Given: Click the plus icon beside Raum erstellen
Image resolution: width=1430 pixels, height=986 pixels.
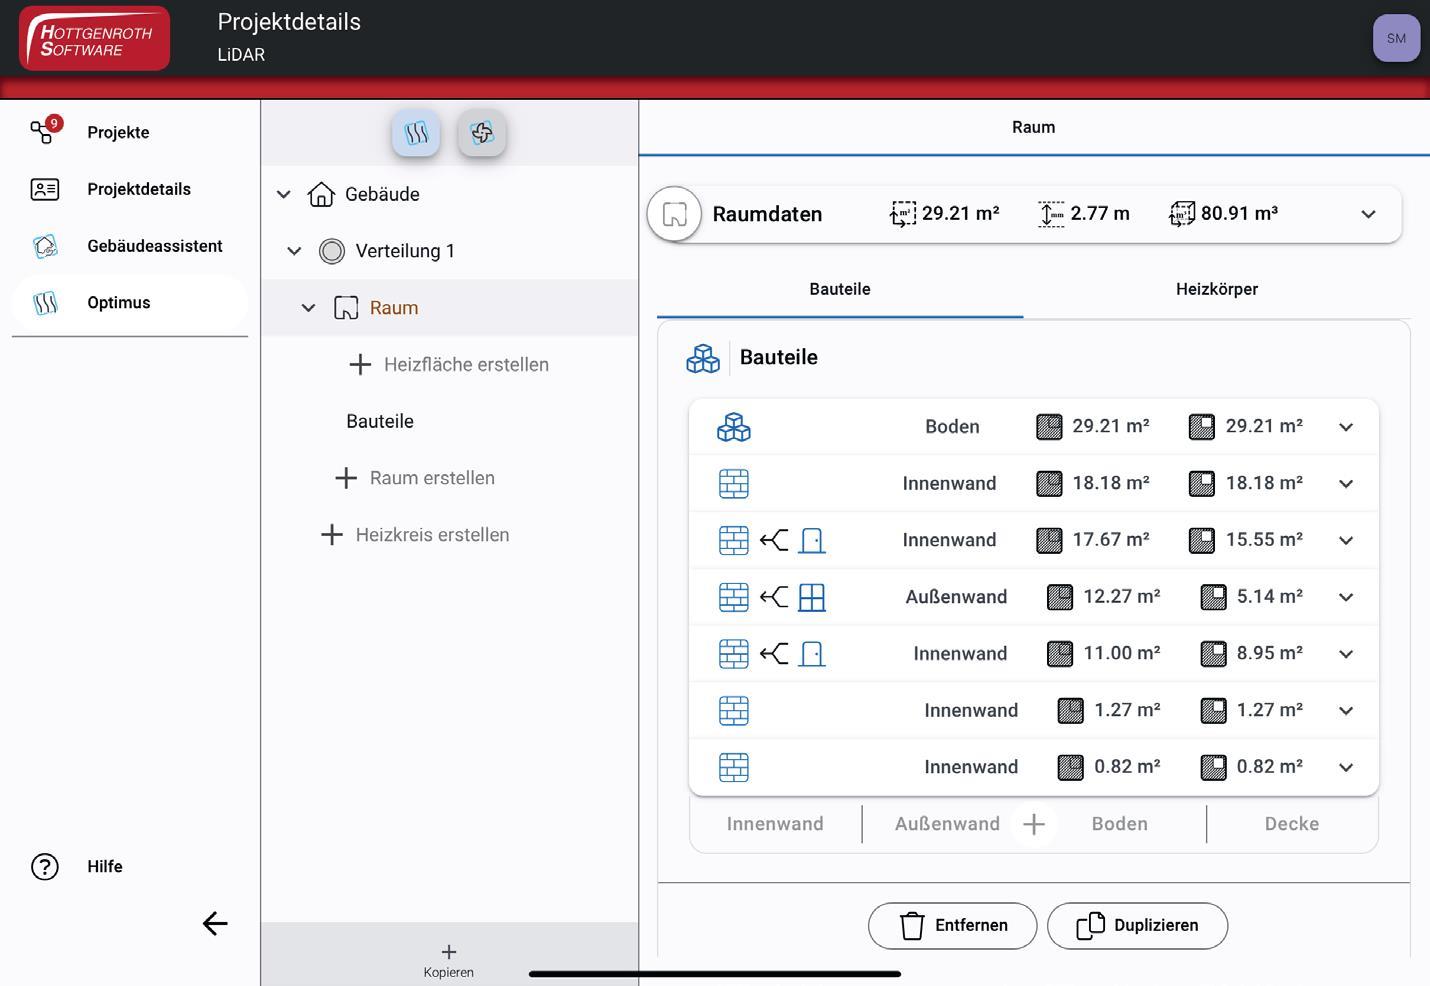Looking at the screenshot, I should 346,478.
